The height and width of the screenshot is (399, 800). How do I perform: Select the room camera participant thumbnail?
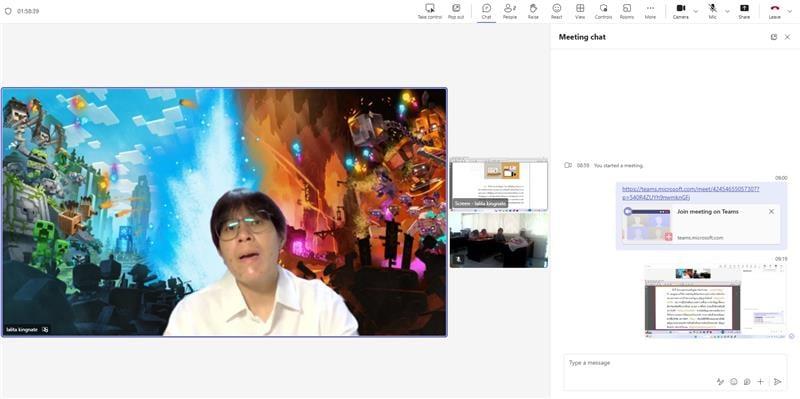point(499,240)
